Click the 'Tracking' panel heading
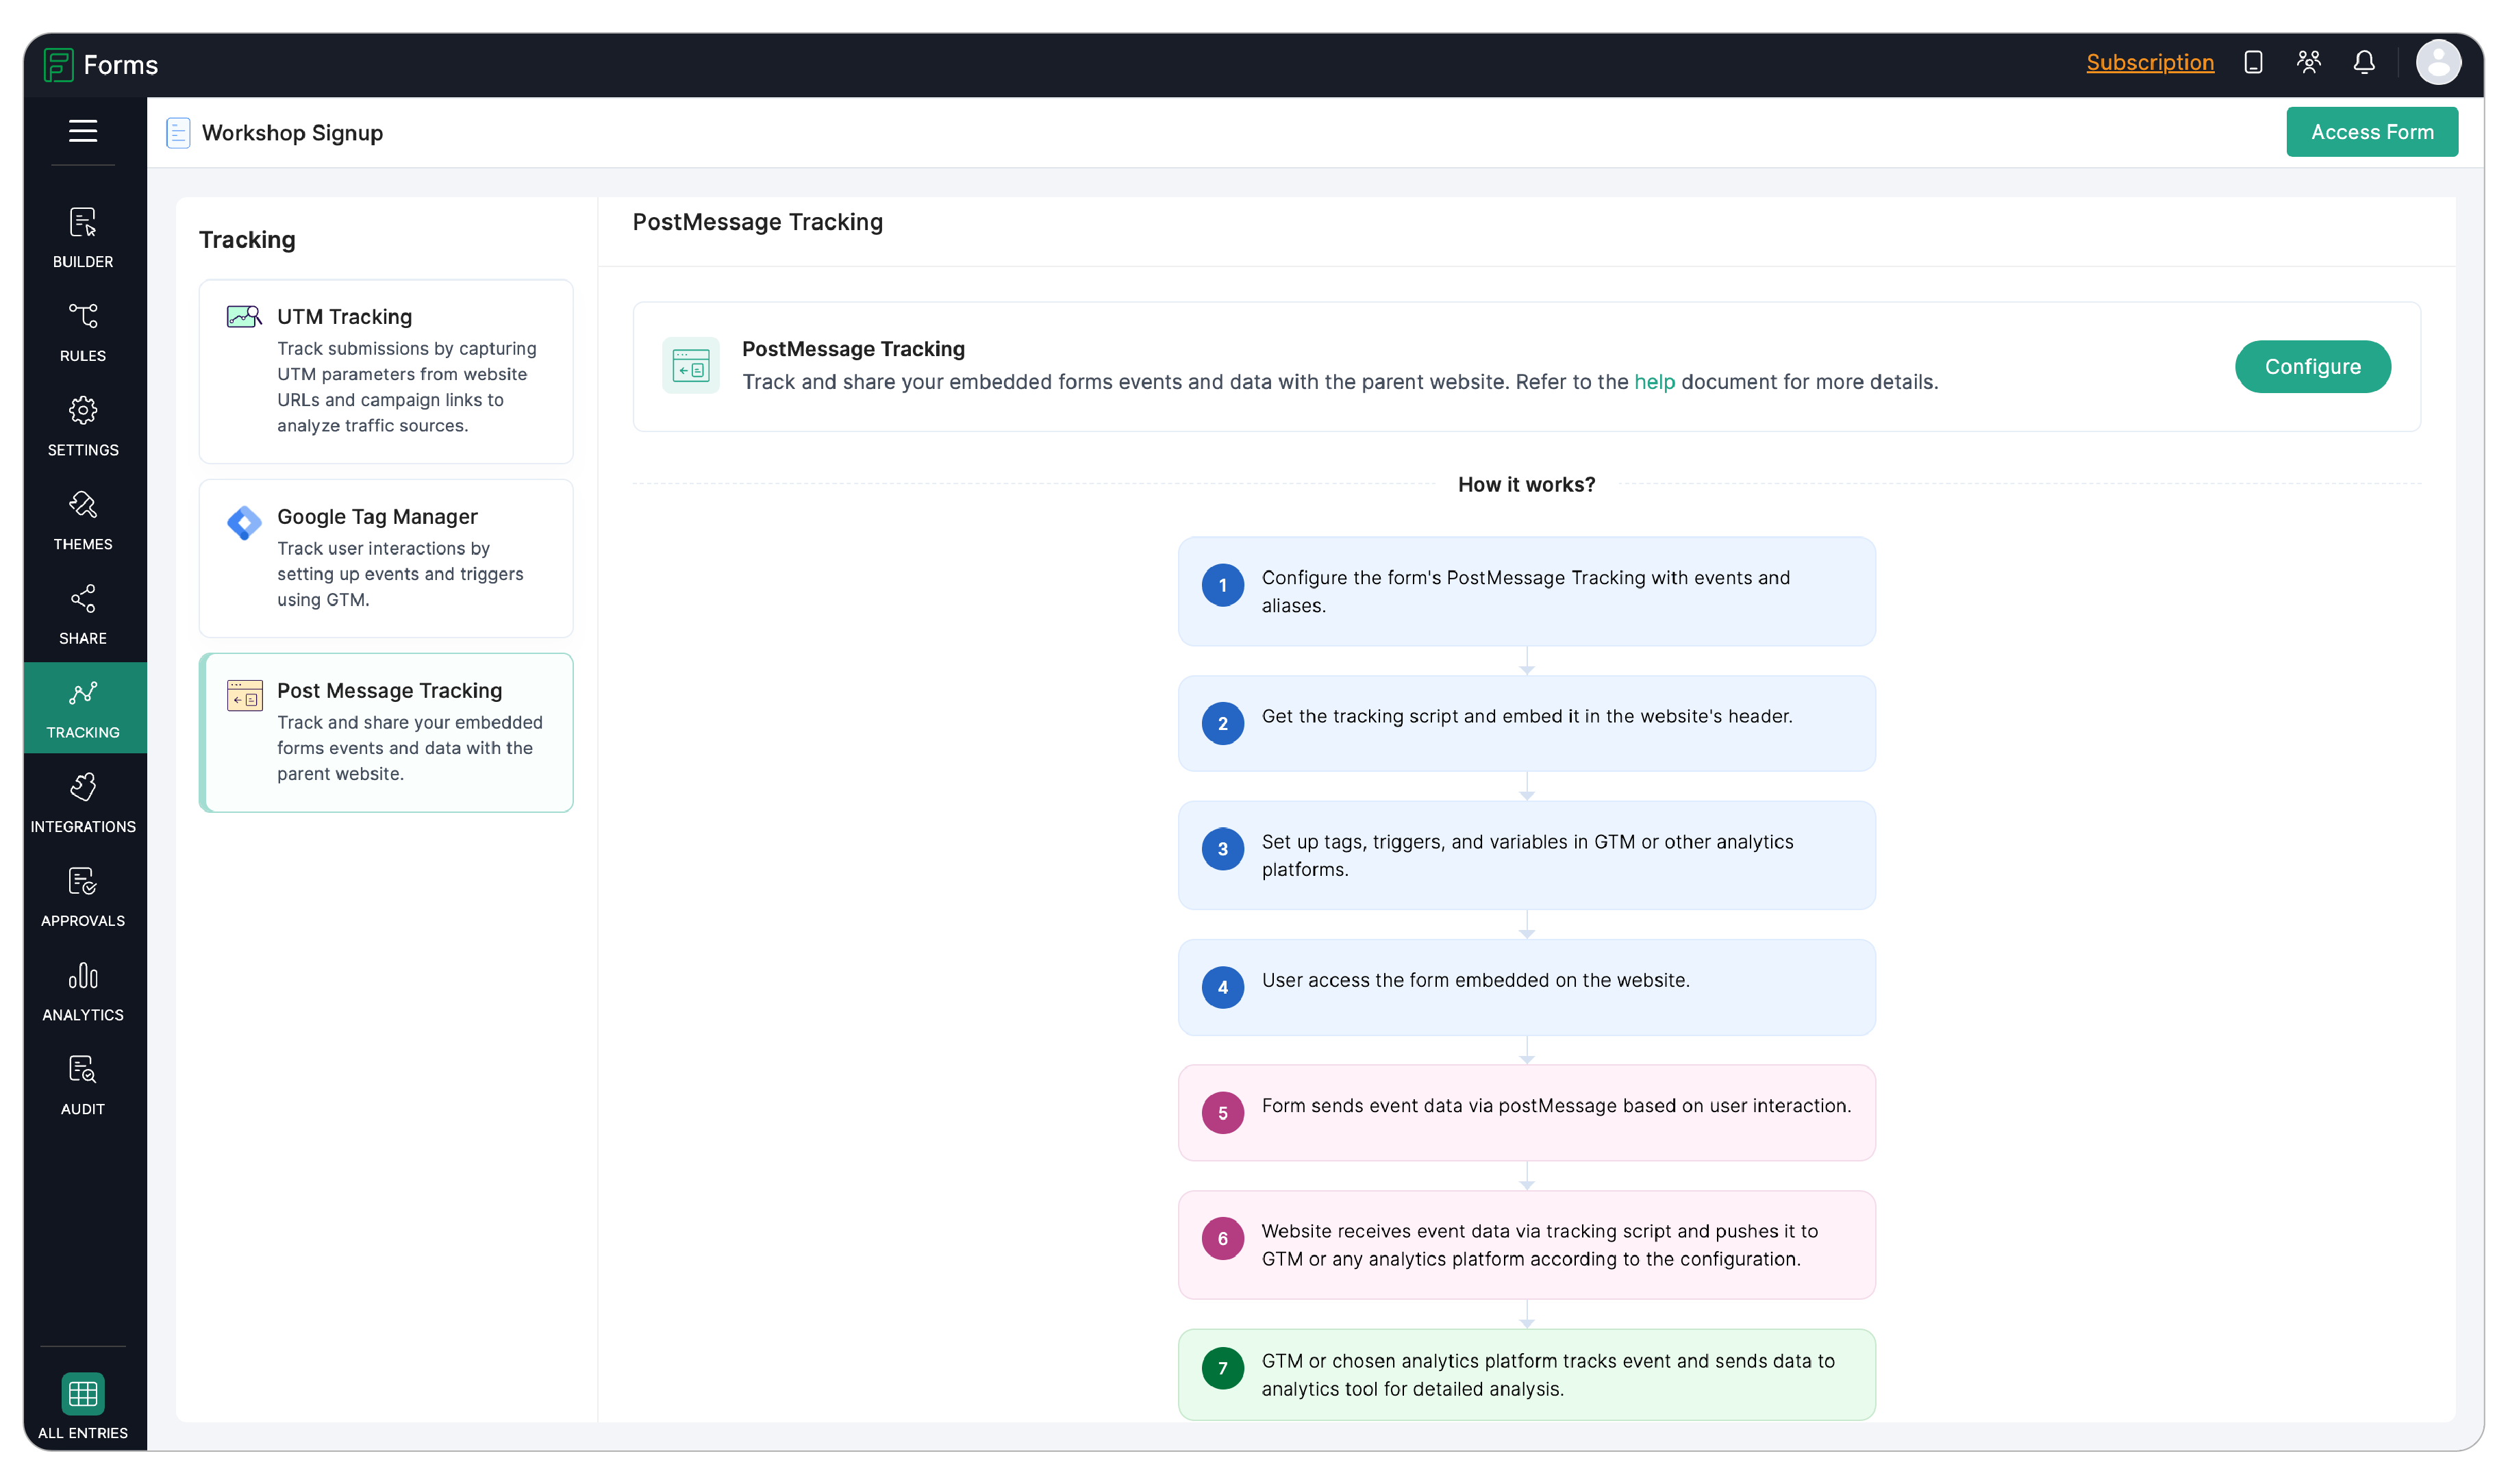The image size is (2508, 1484). 247,240
